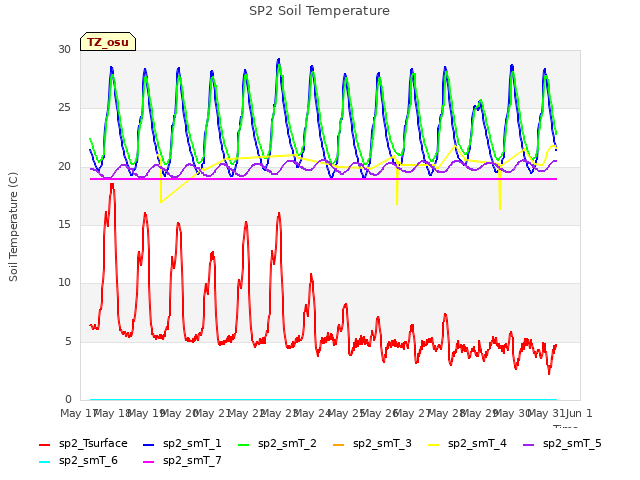This screenshot has width=640, height=480.
Task: Click orange sp2_smT_3 legend color marker
Action: 339,444
